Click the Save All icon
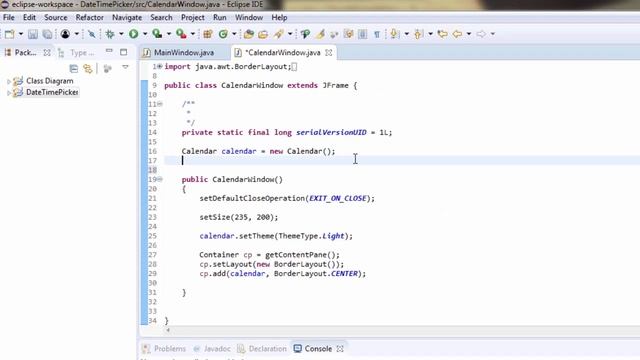 click(x=47, y=34)
